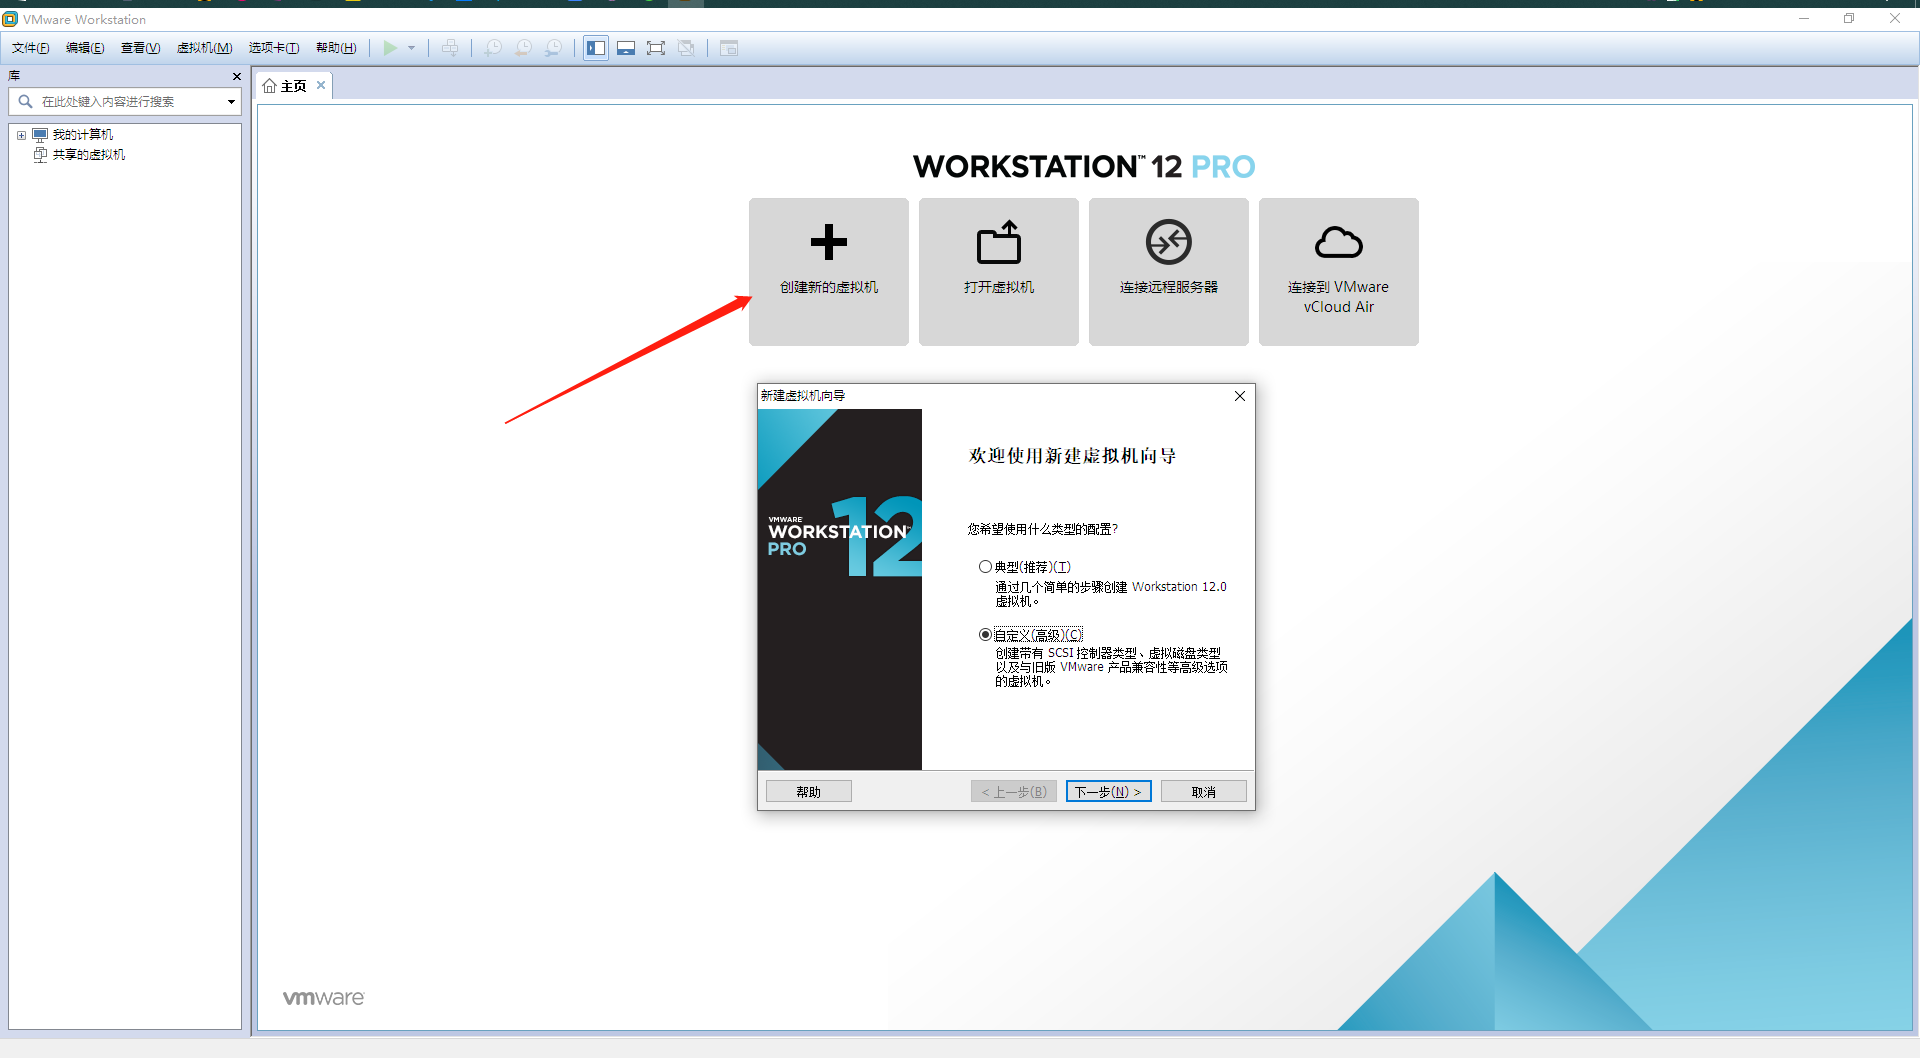Click the 连接到 VMware vCloud Air tile

tap(1339, 272)
